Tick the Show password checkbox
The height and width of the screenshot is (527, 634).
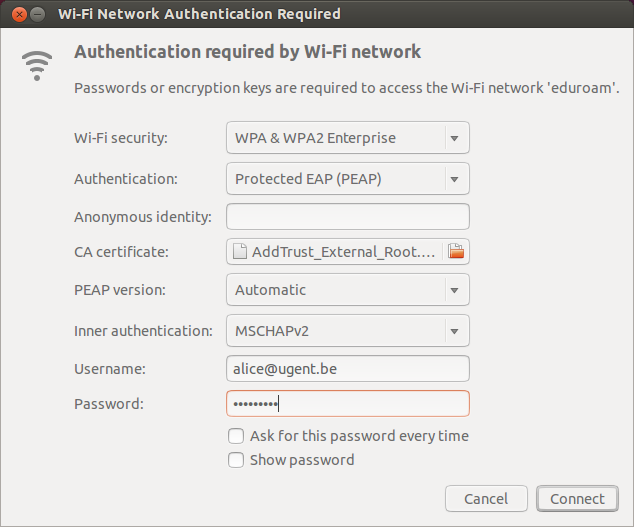point(236,460)
